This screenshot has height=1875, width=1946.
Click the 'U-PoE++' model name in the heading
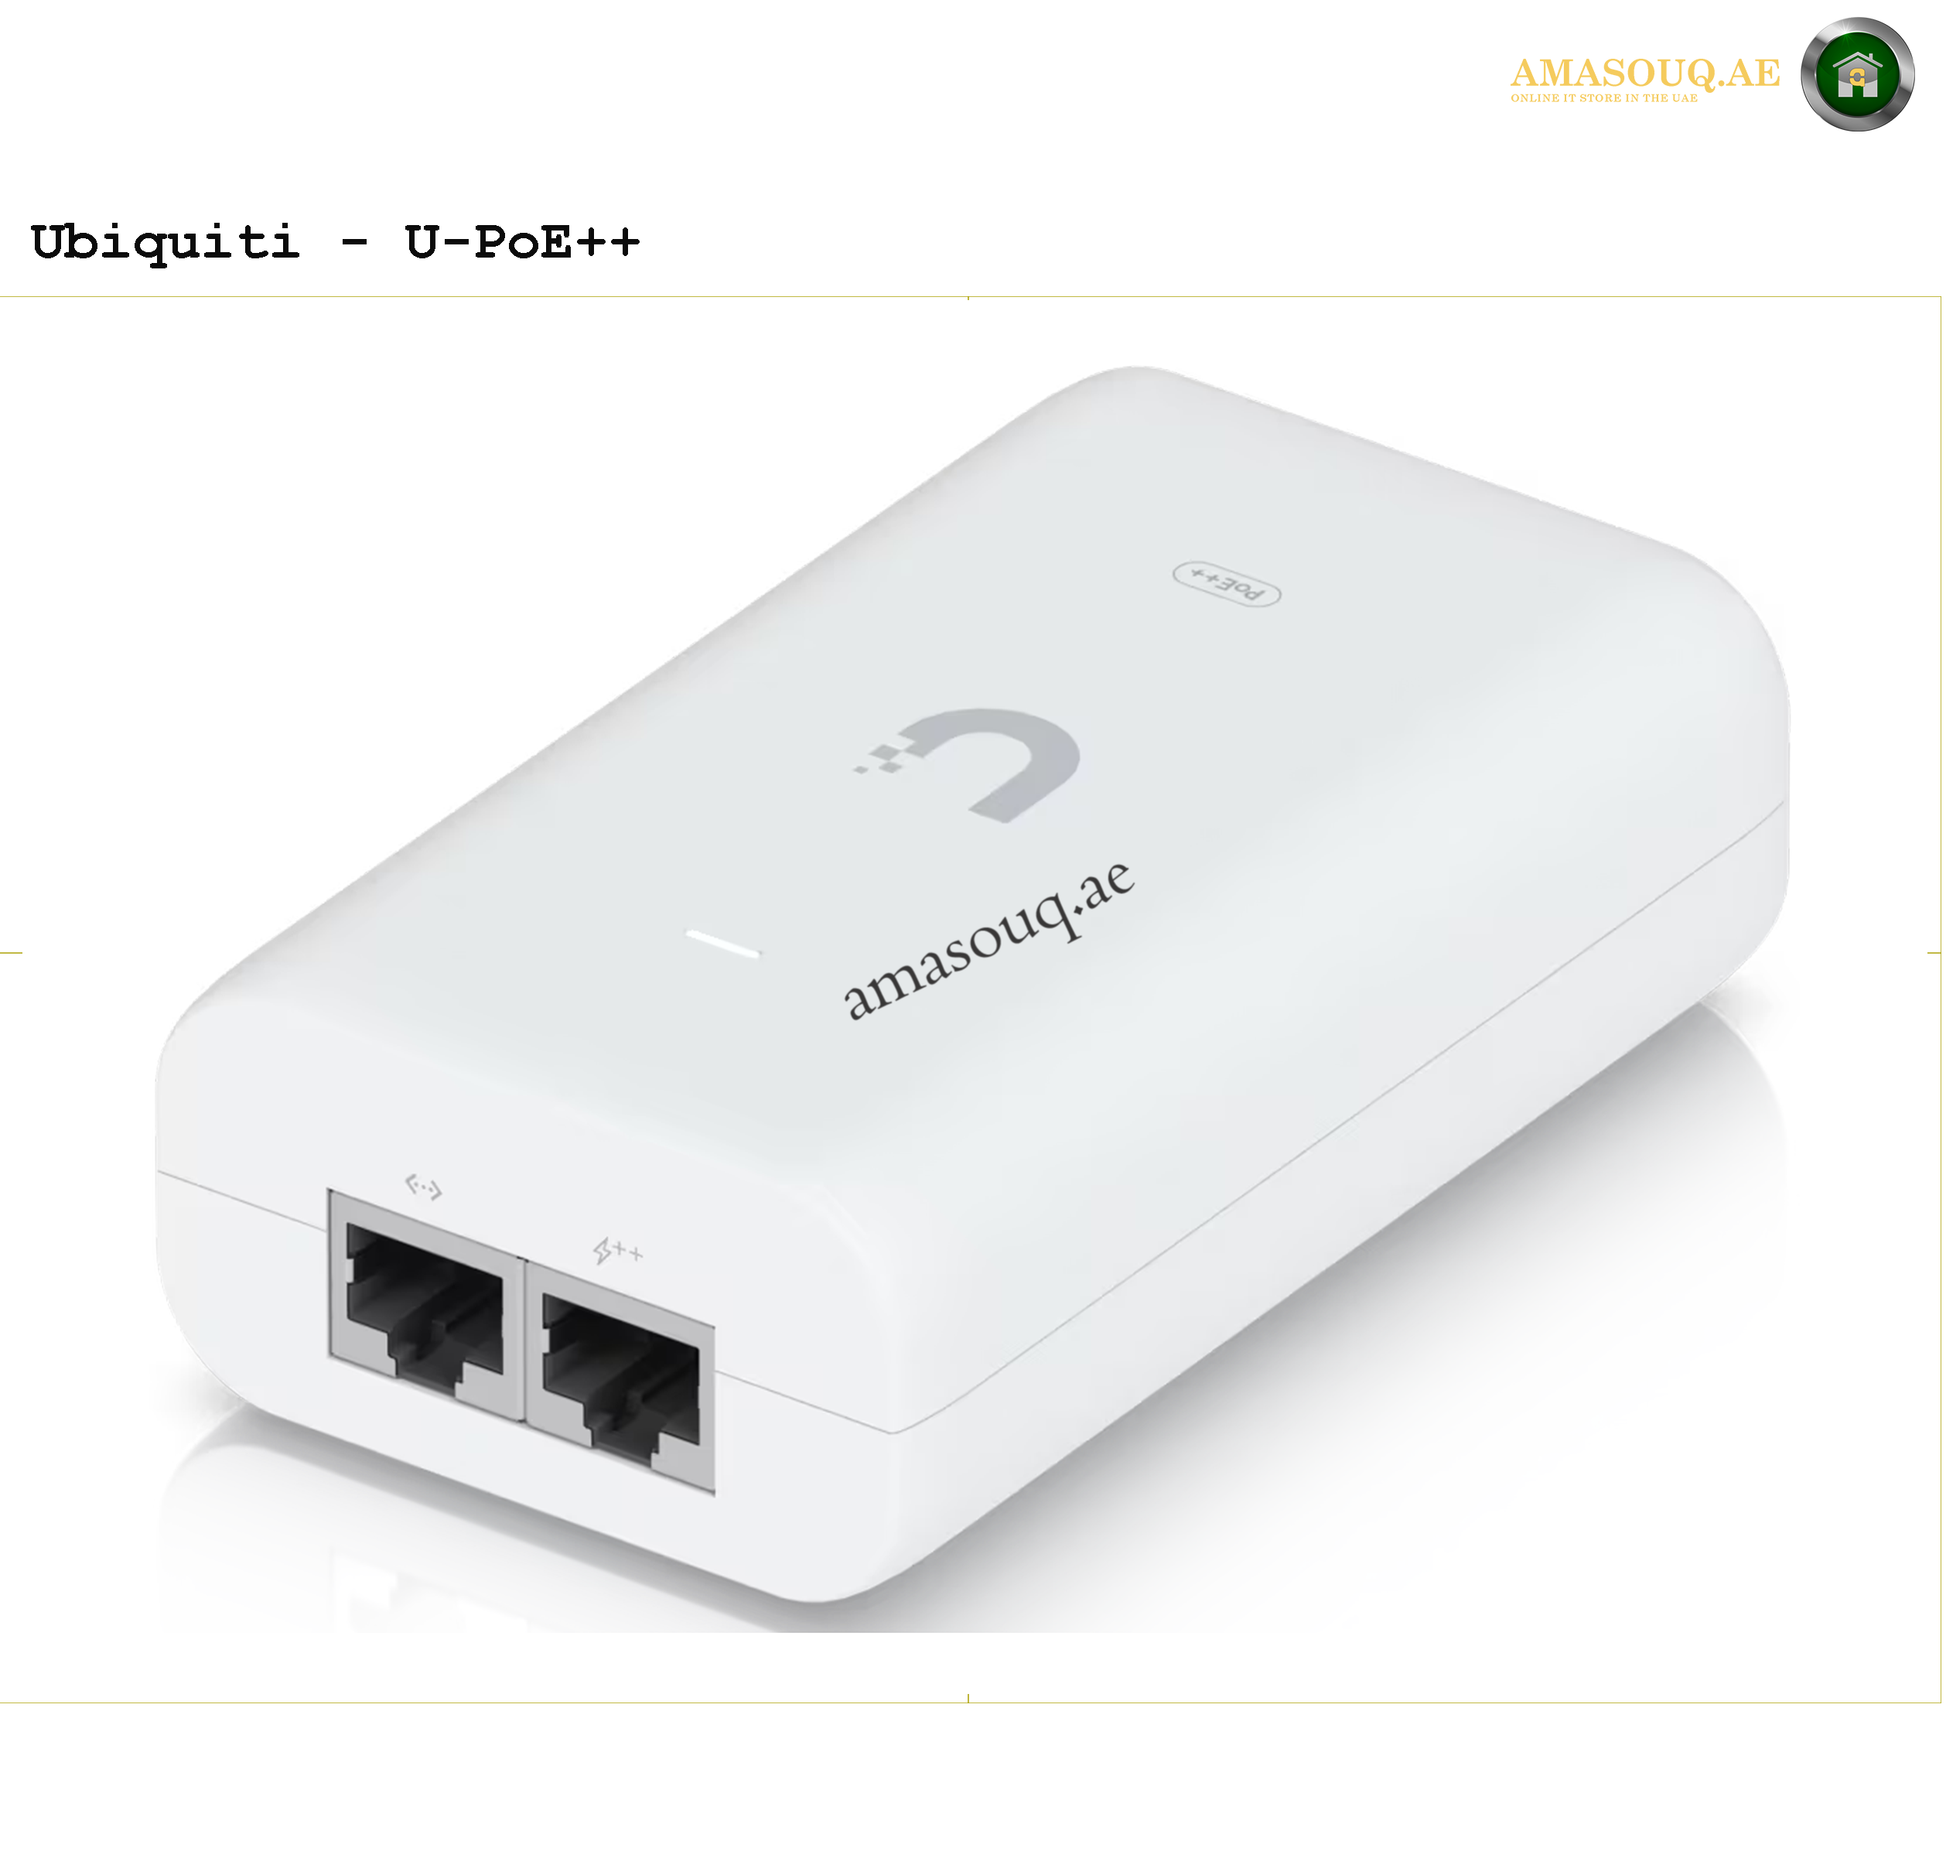tap(522, 241)
